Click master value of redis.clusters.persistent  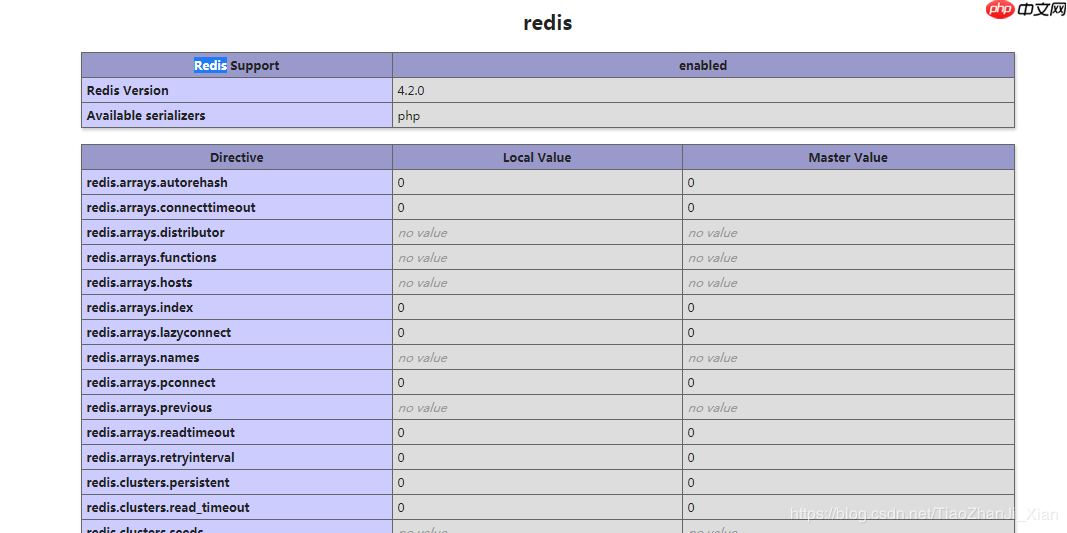coord(691,483)
